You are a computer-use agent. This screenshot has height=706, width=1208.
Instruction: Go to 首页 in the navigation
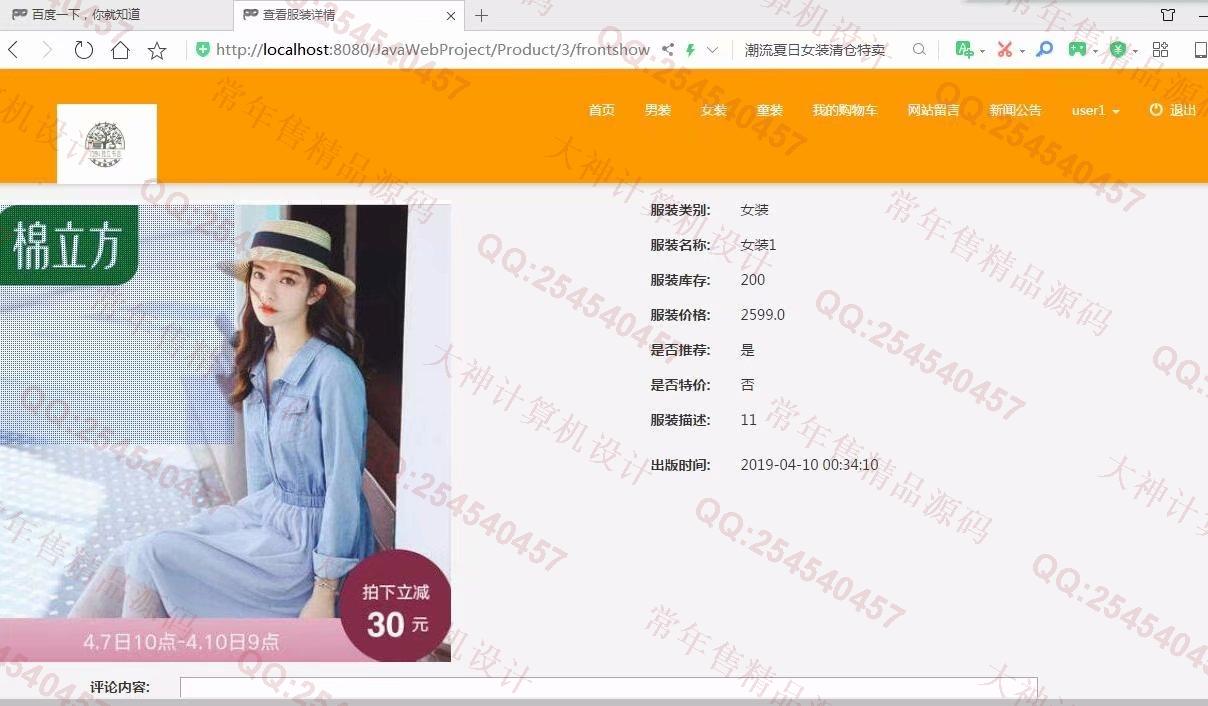pos(601,110)
